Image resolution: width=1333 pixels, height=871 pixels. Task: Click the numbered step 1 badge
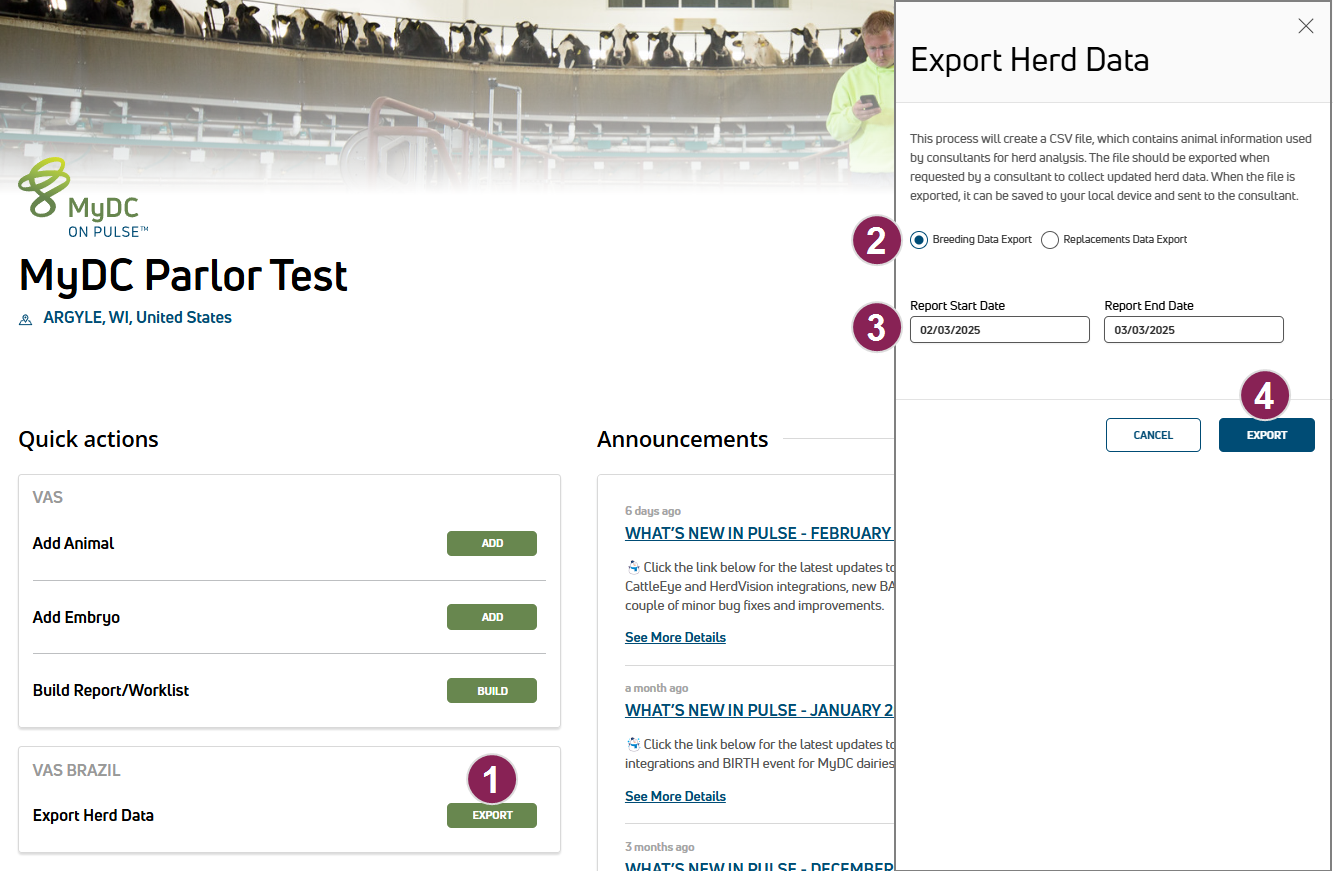[491, 779]
